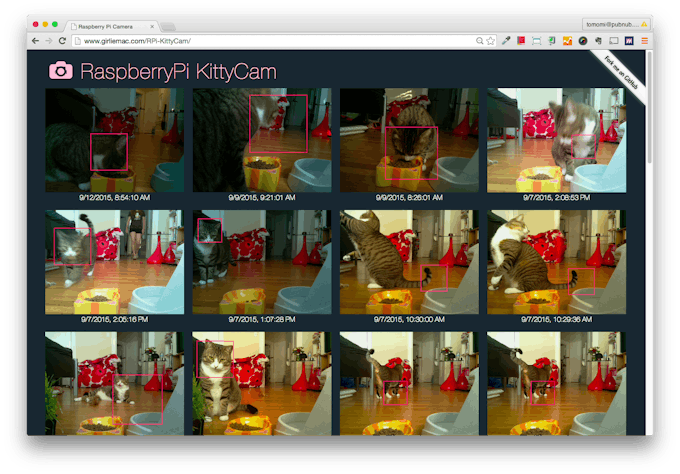Click the 9/9/2015, 9:21:01 AM timestamp
680x474 pixels.
click(262, 198)
